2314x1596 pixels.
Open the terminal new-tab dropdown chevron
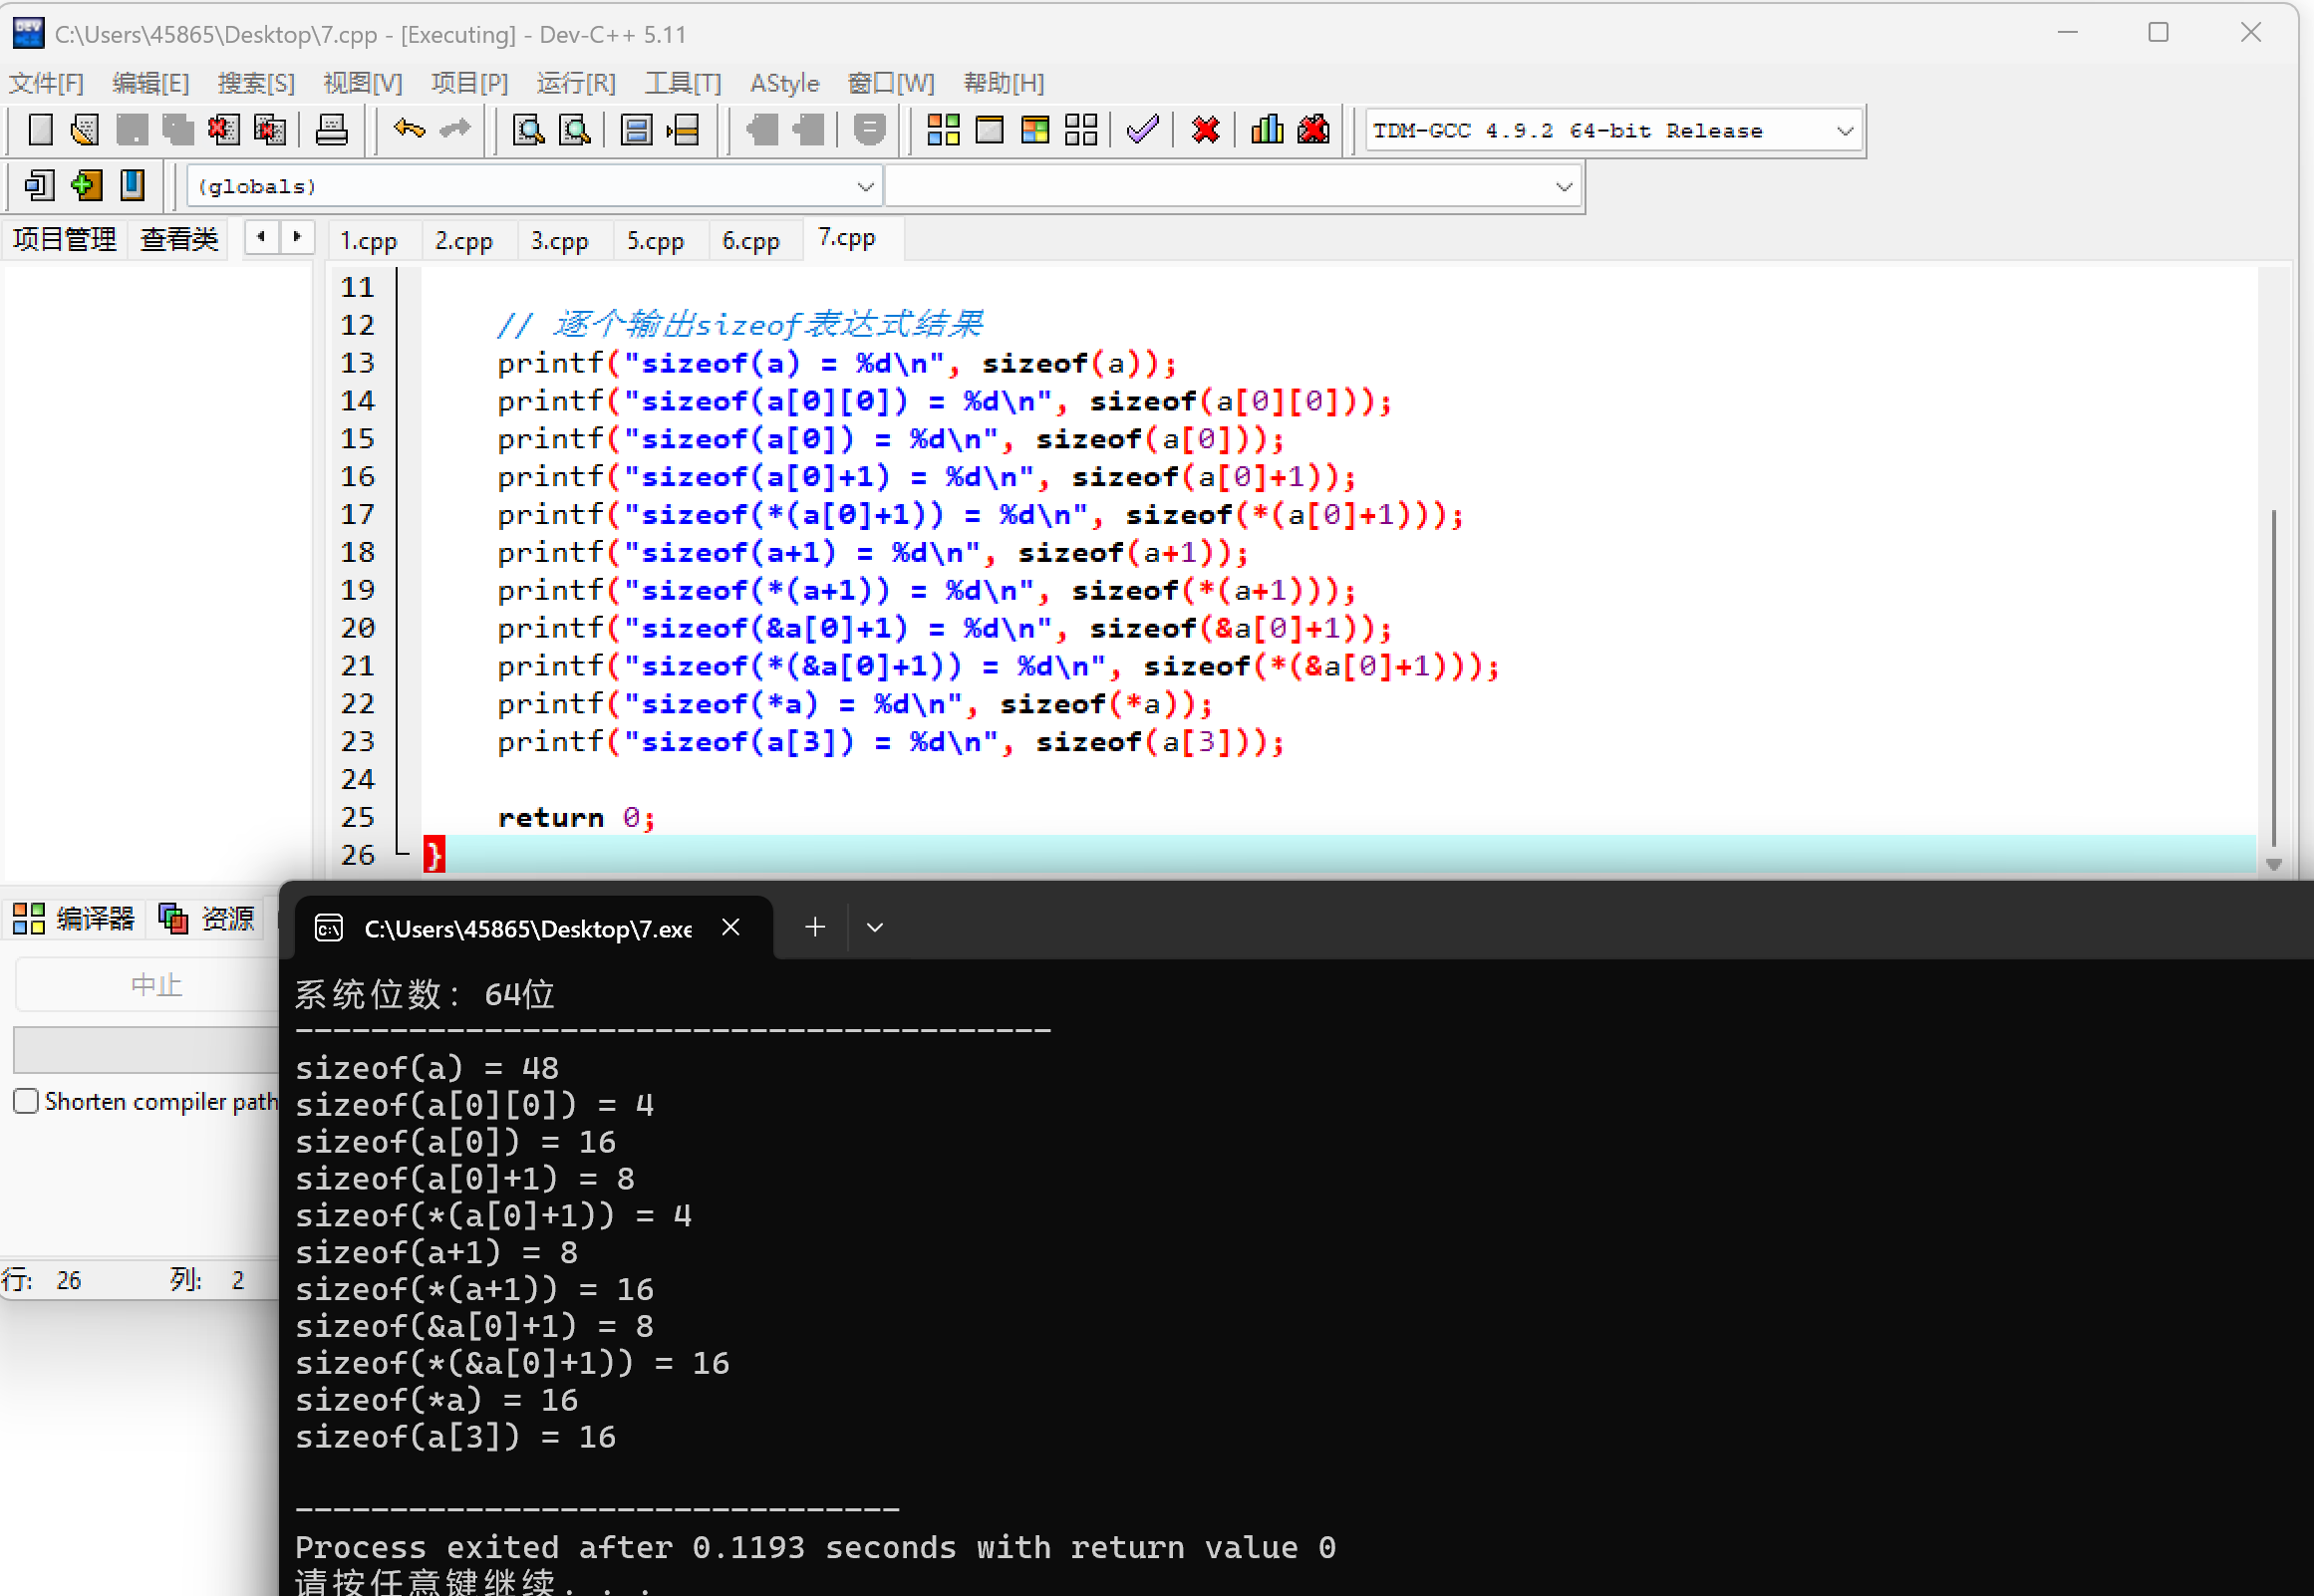coord(875,928)
